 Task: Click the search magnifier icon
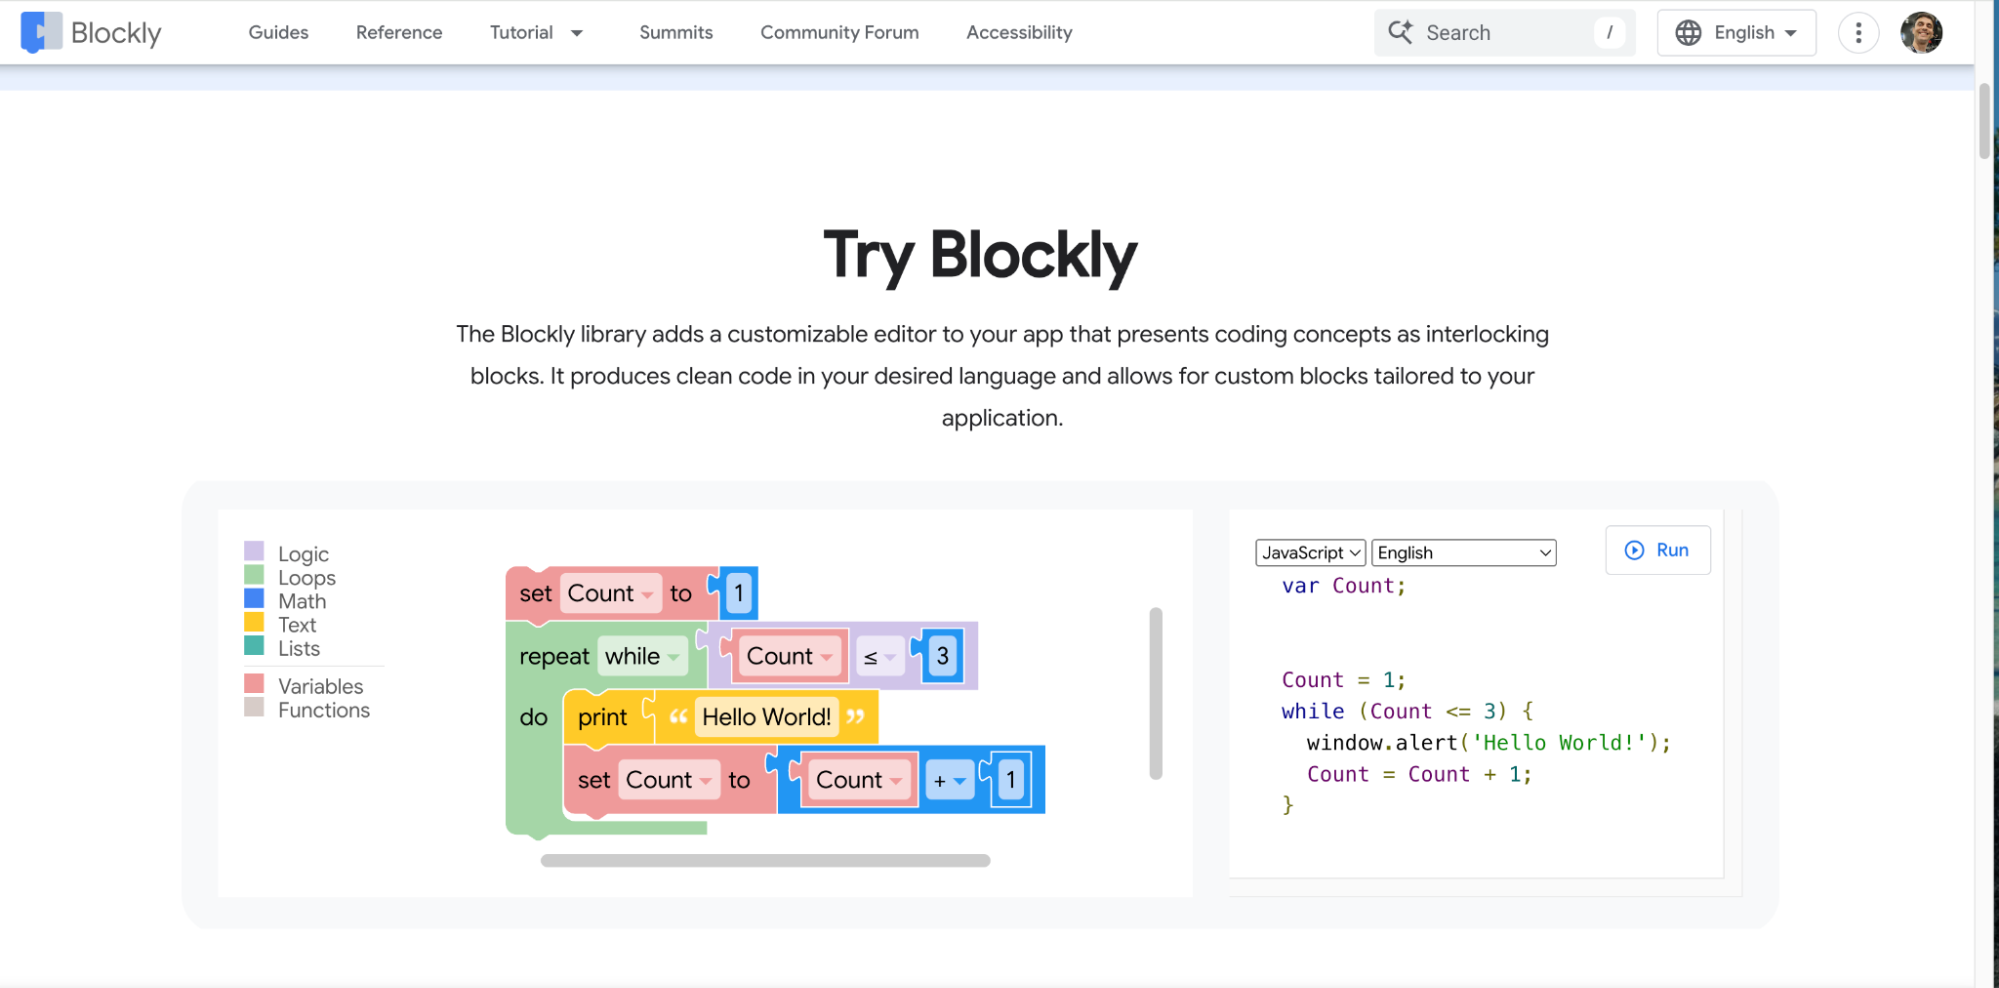(1400, 32)
